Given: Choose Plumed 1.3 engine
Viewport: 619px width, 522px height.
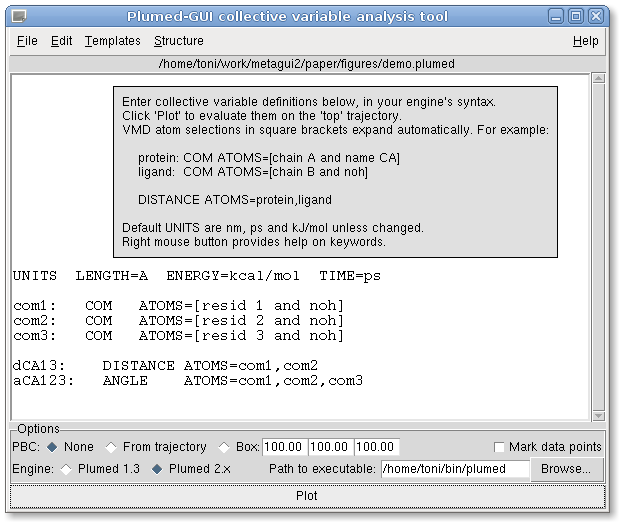Looking at the screenshot, I should coord(66,469).
